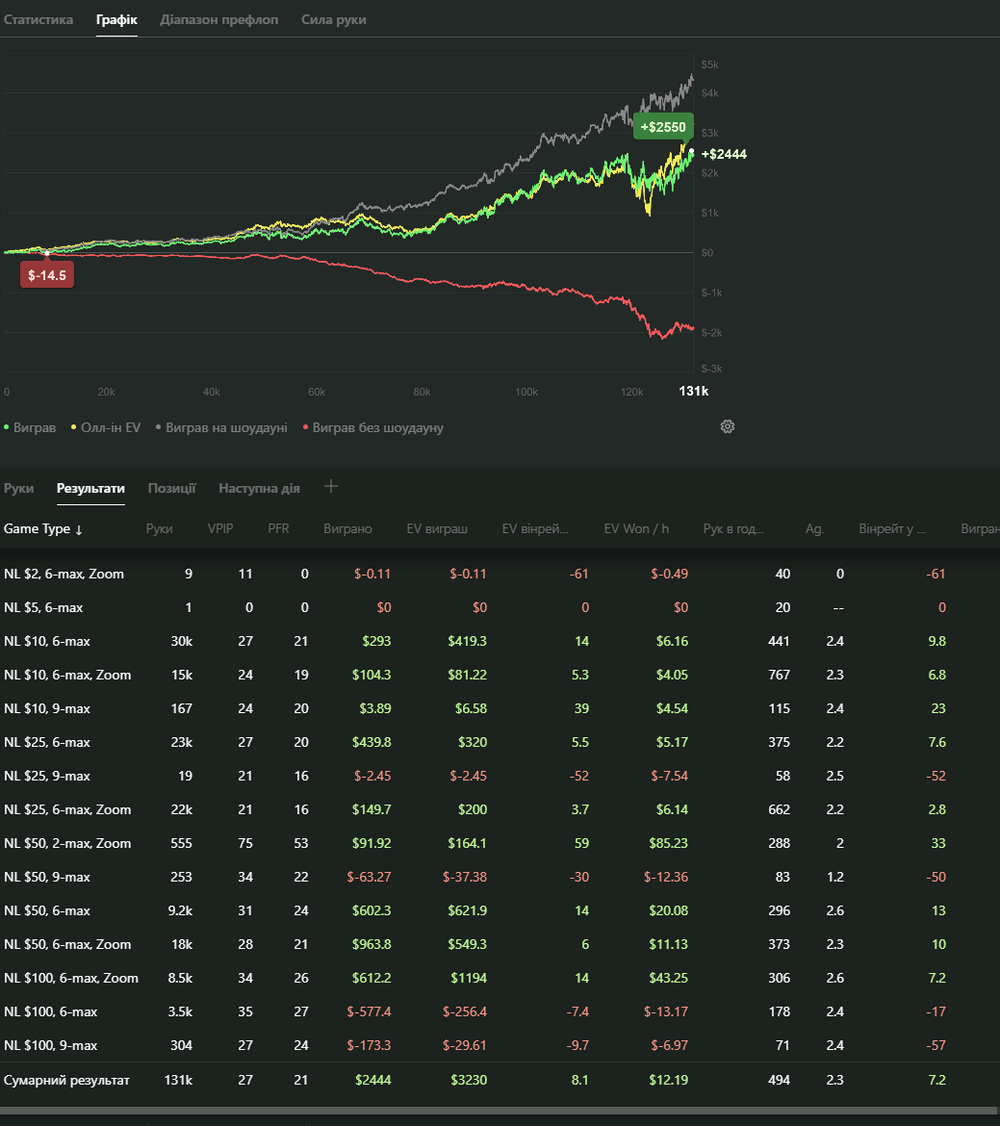Hide the red Виграв без шоудауну line

[372, 428]
